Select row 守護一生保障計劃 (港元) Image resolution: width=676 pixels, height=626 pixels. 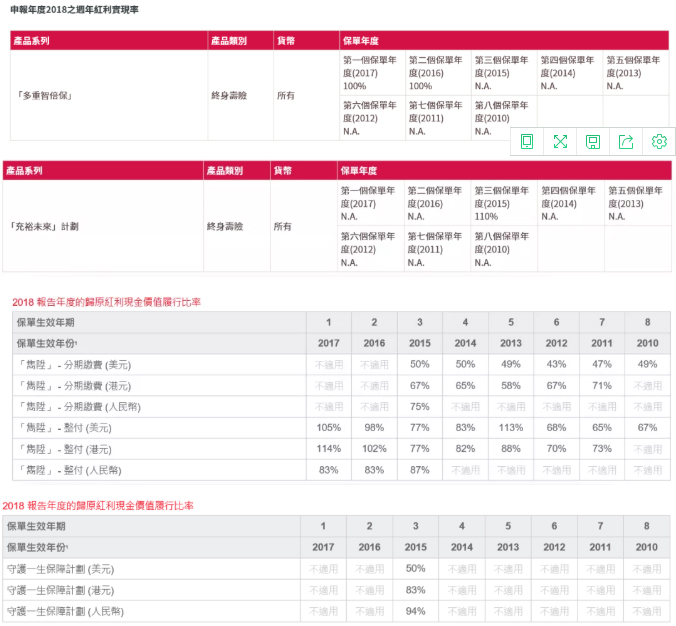tap(336, 590)
